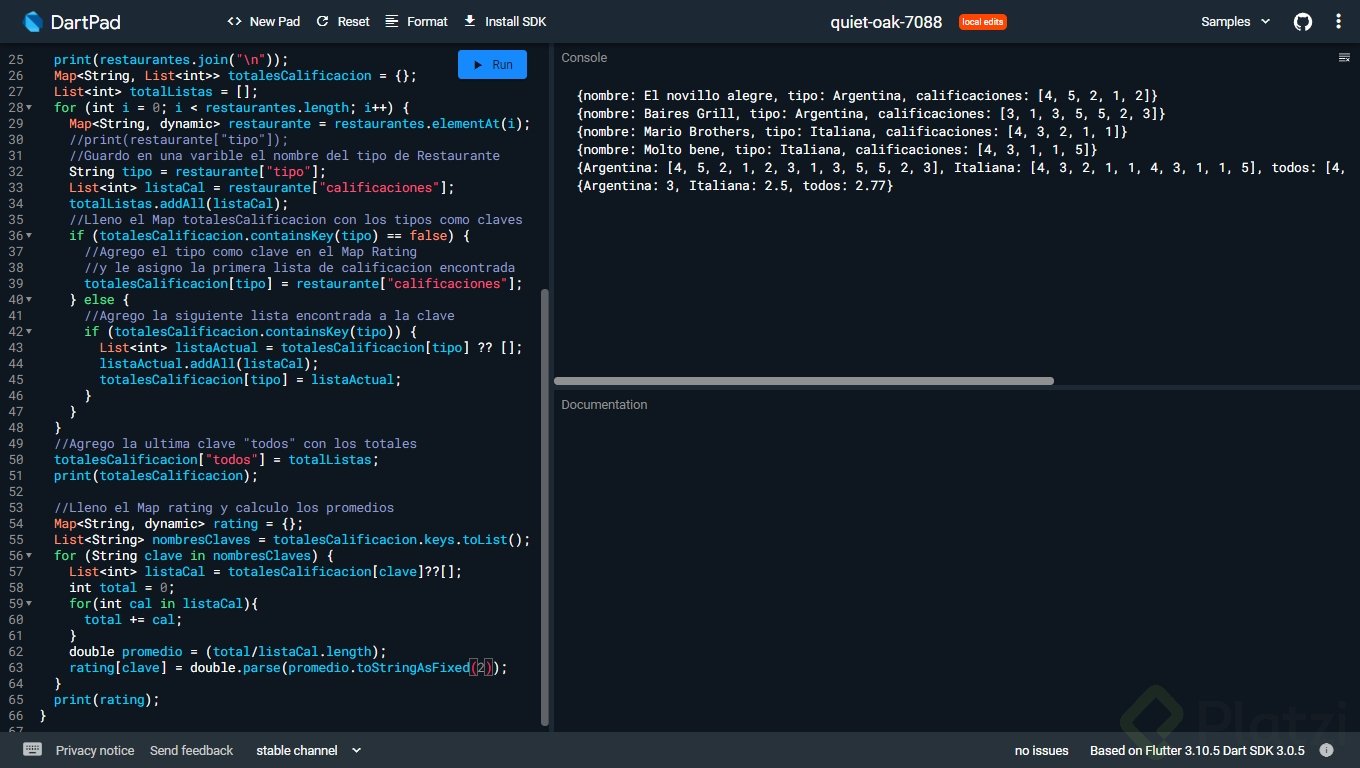Format the Dart code
The width and height of the screenshot is (1360, 768).
(x=416, y=21)
